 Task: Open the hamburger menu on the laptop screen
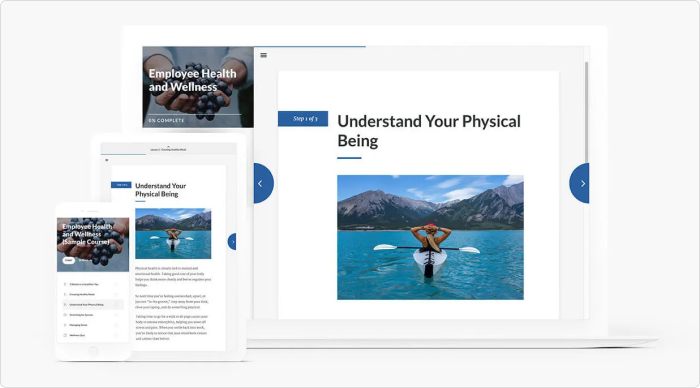coord(263,55)
